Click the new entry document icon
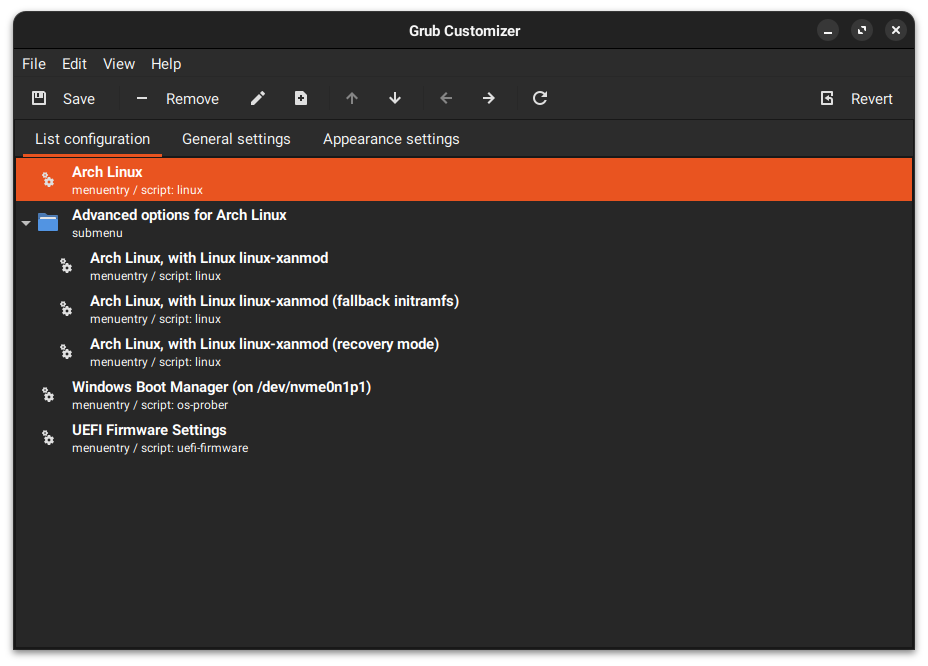 pos(301,98)
